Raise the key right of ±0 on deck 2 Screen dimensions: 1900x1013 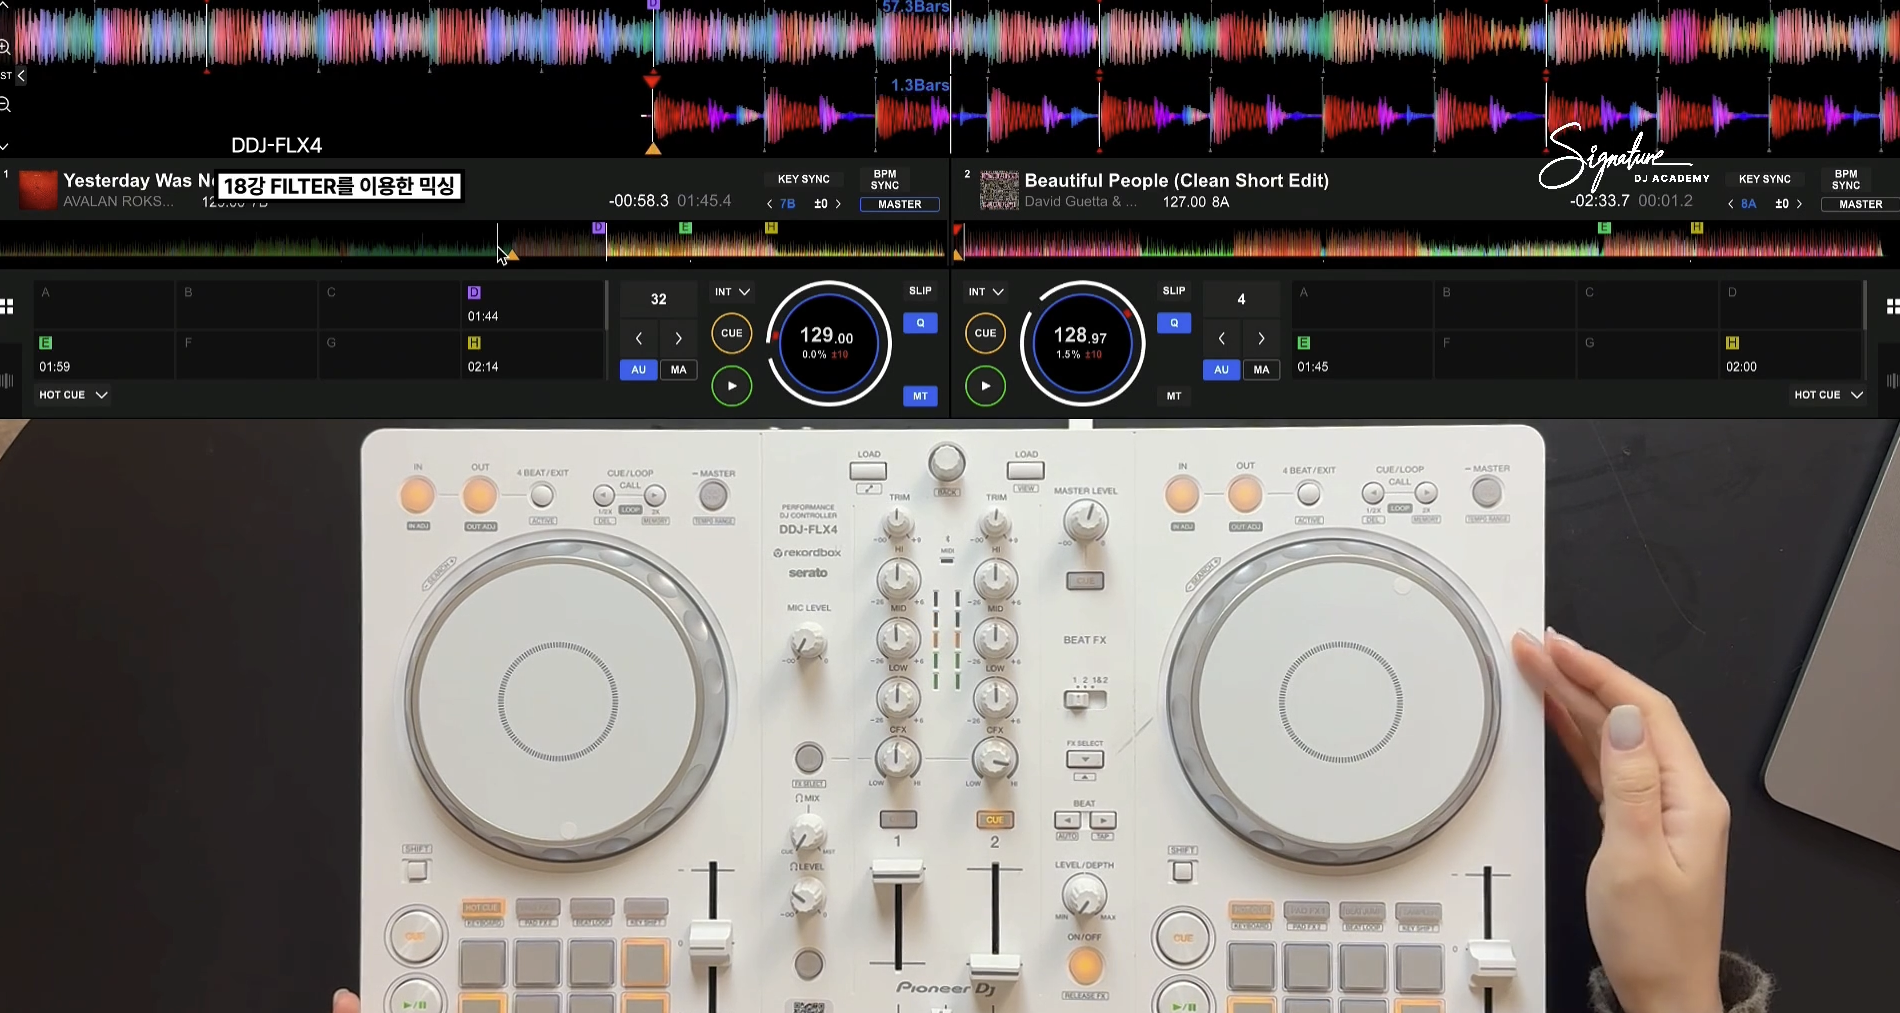pos(1799,204)
